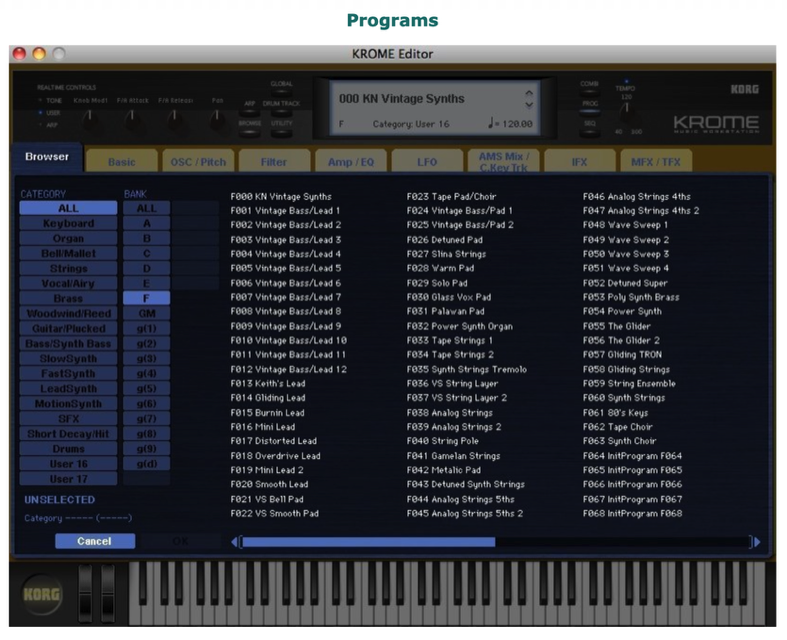The width and height of the screenshot is (787, 640).
Task: Select ARP realtime control mode
Action: [49, 125]
